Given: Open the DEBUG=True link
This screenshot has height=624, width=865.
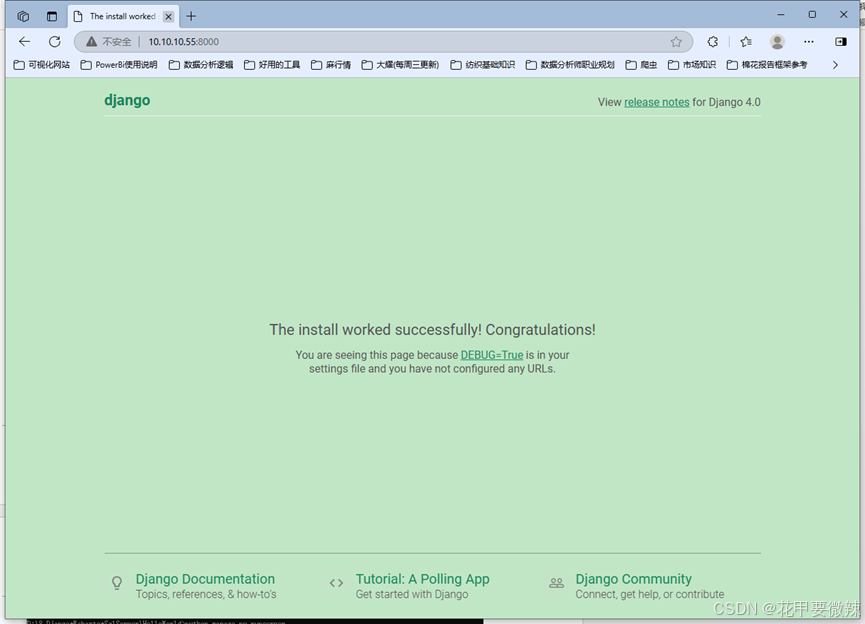Looking at the screenshot, I should [x=492, y=355].
